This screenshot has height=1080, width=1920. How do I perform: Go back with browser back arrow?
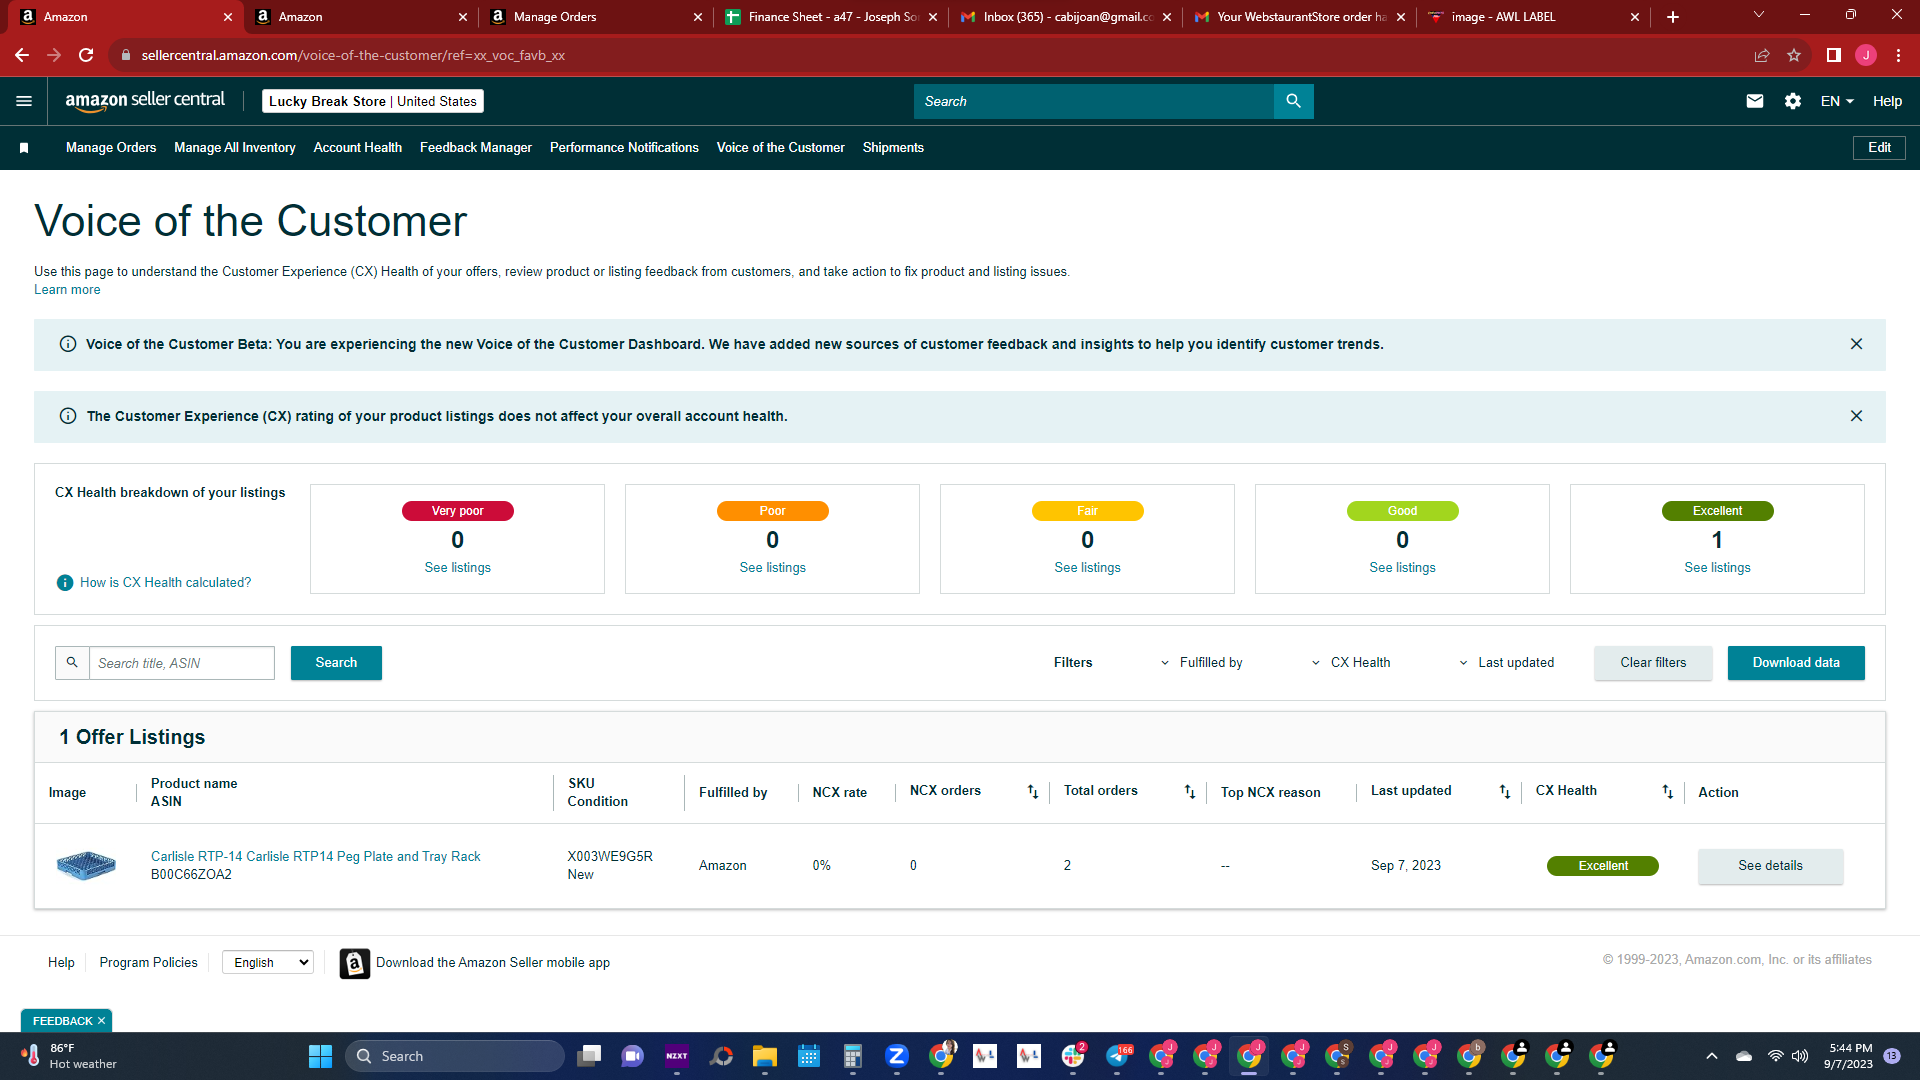[22, 55]
